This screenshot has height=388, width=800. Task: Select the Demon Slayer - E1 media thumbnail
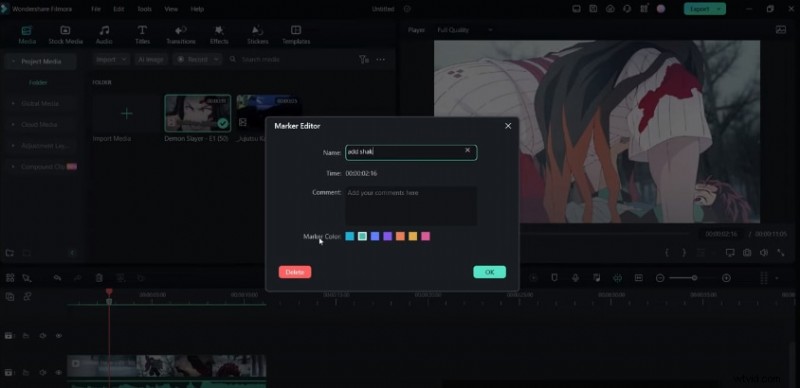(x=197, y=113)
